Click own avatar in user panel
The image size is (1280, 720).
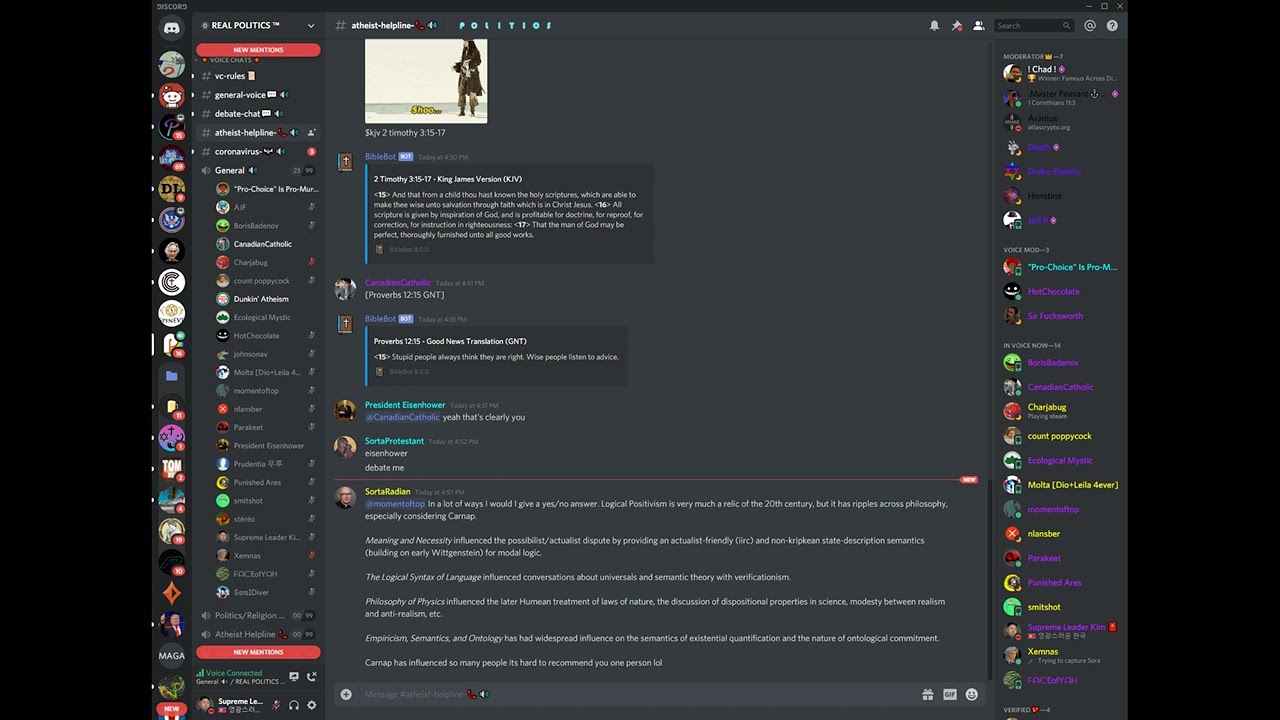205,705
